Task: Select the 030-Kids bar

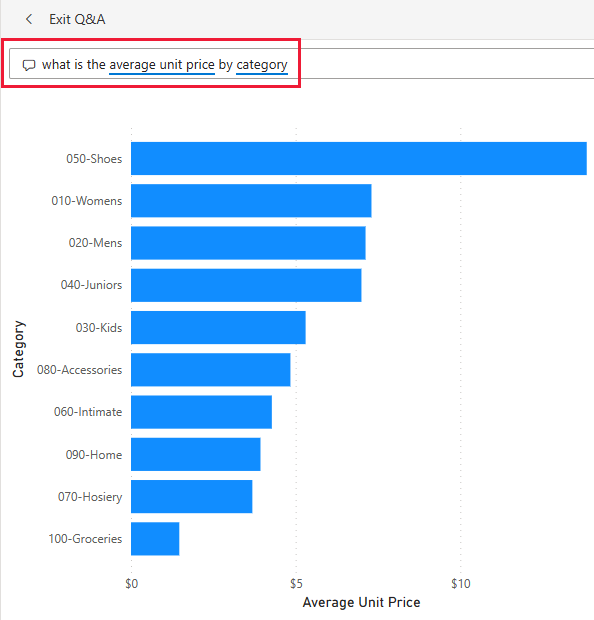Action: click(218, 327)
